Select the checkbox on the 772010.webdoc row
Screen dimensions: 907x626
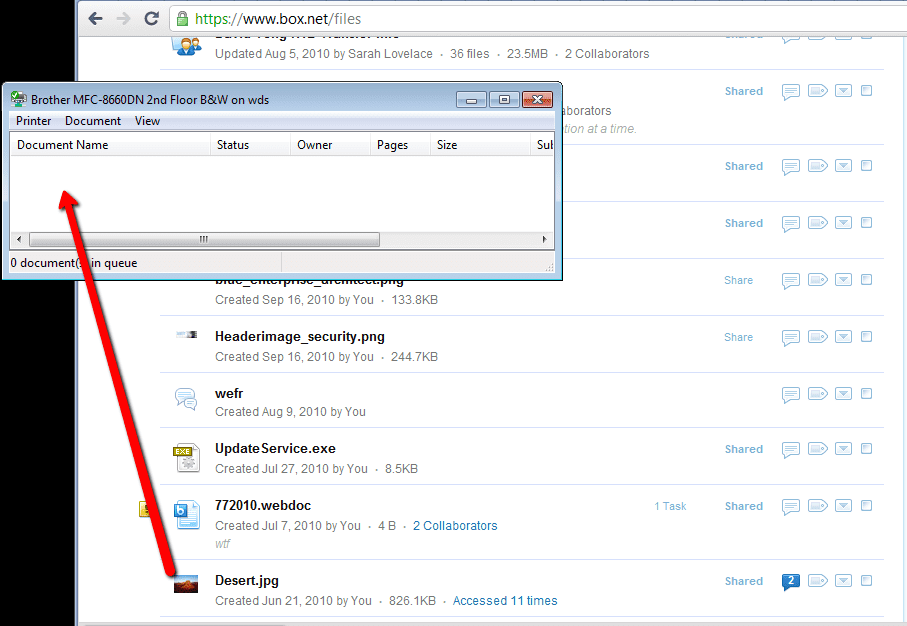click(866, 506)
